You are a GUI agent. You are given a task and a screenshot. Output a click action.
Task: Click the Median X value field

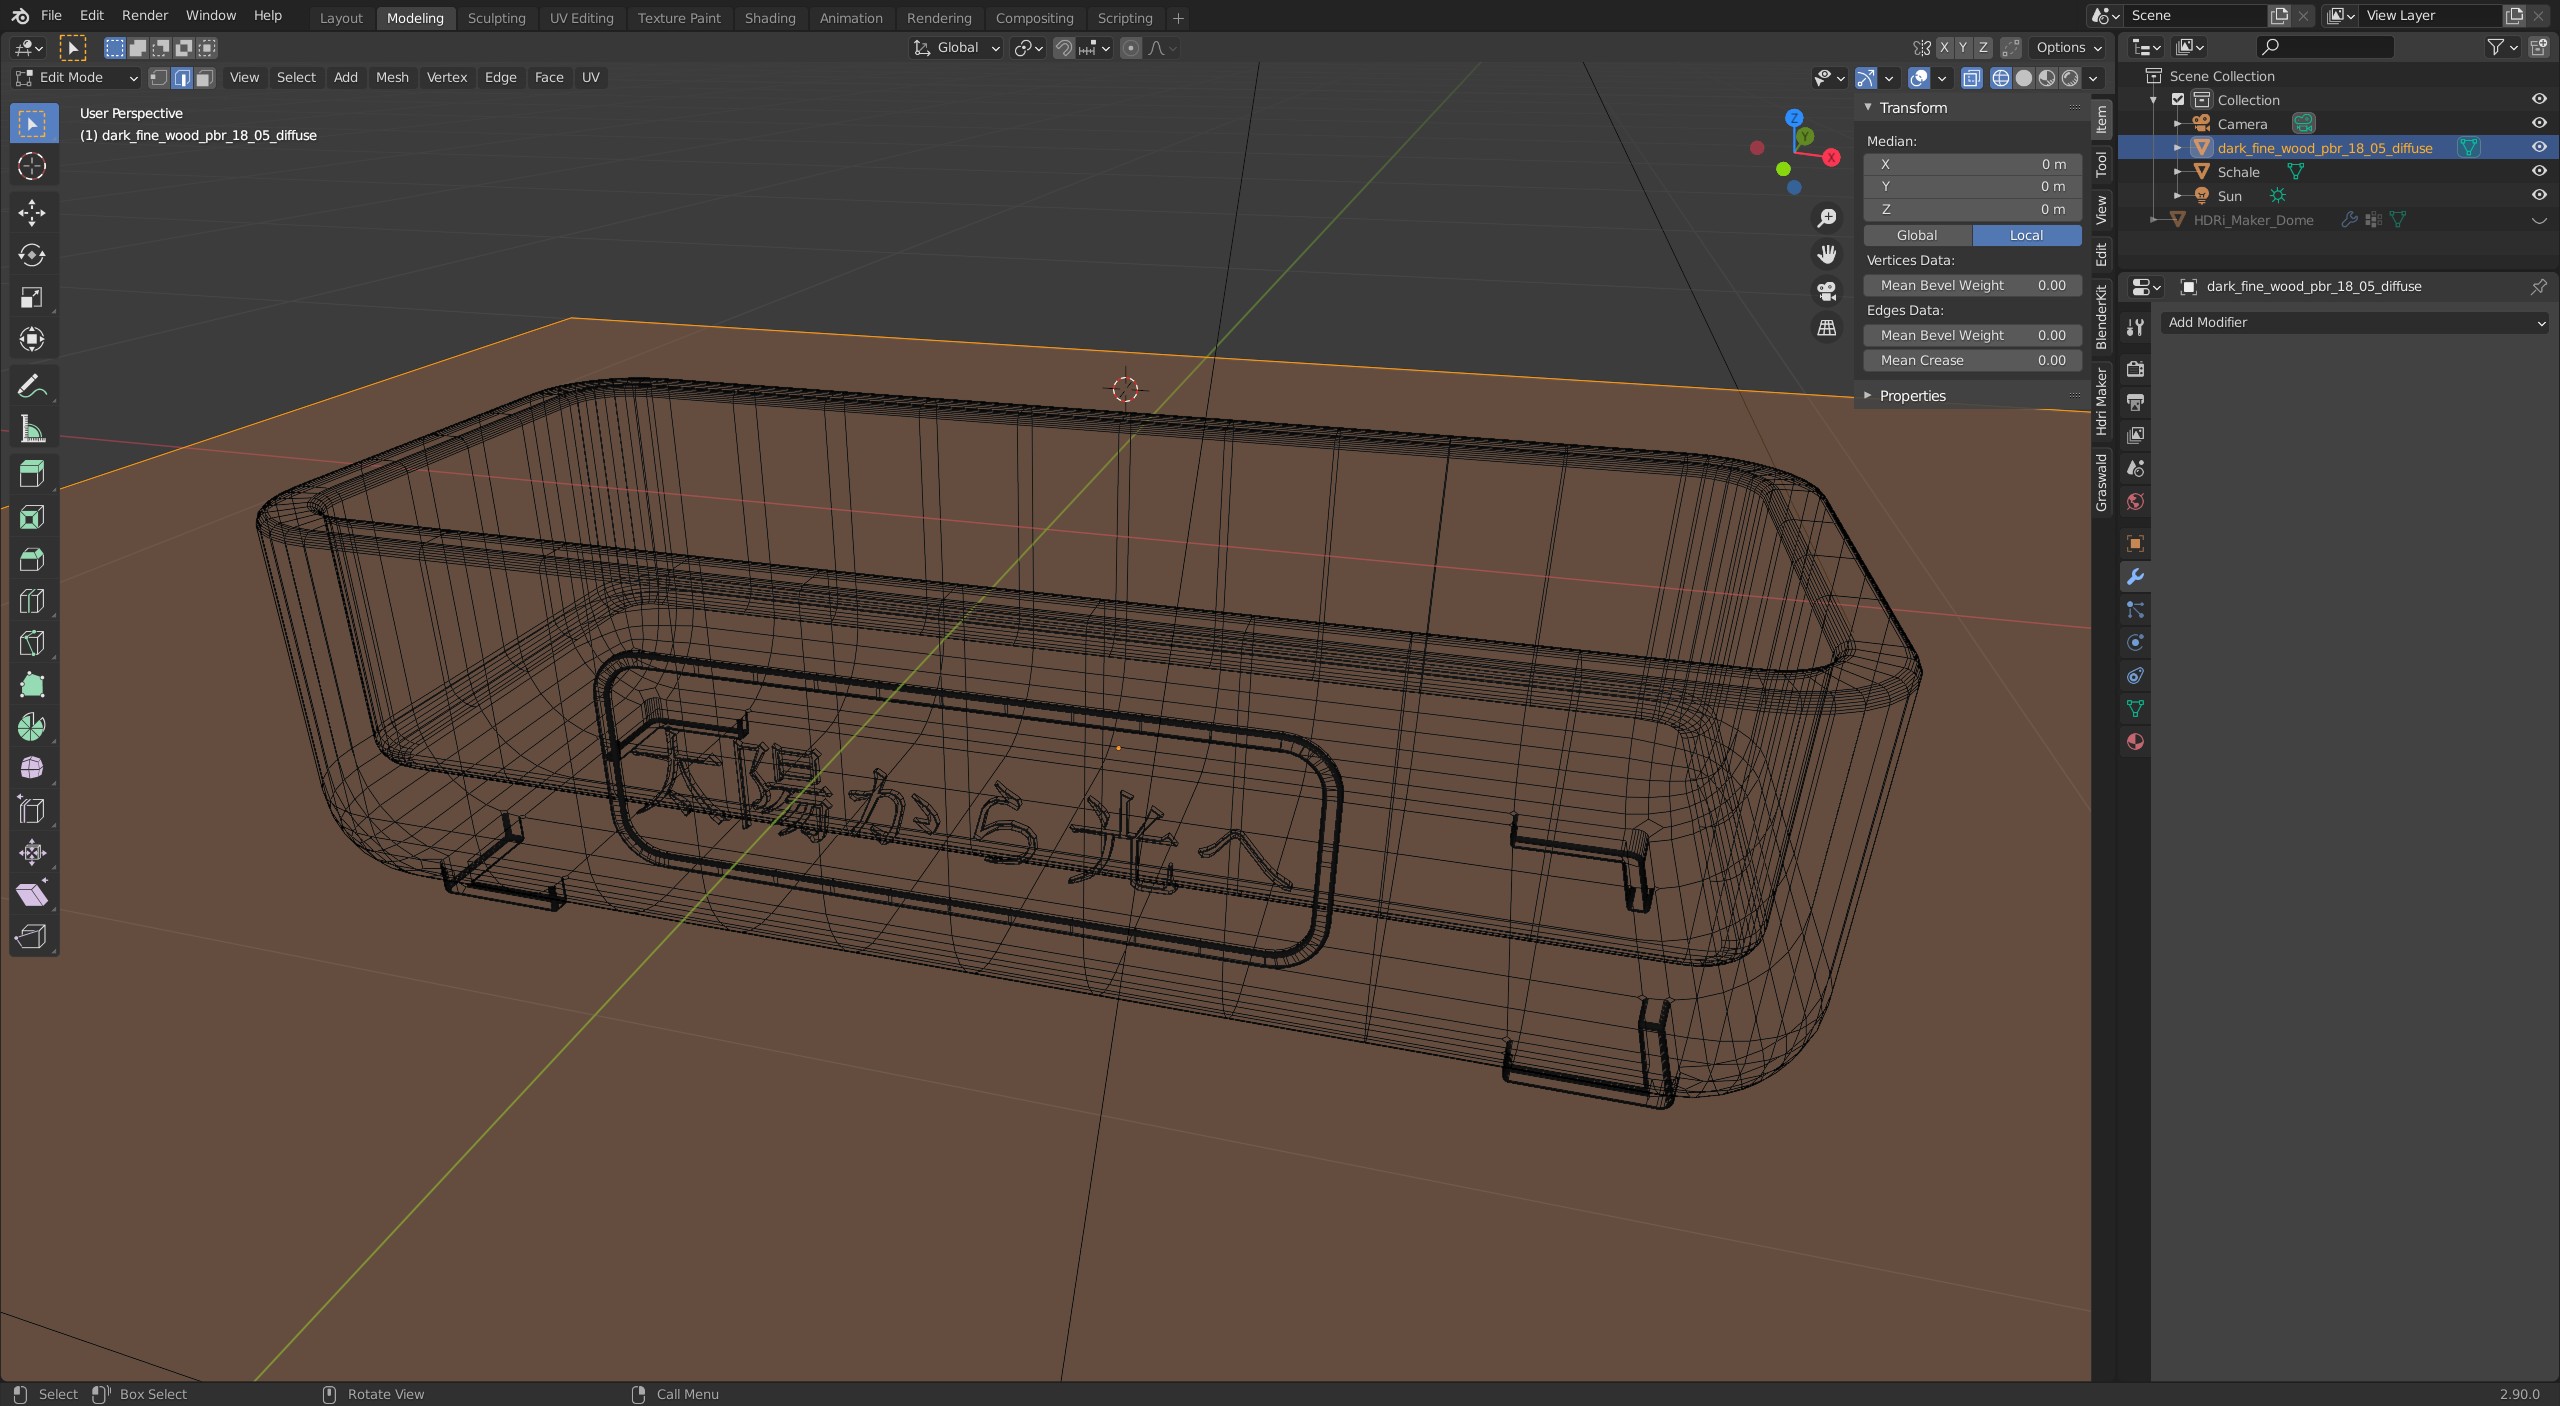tap(1972, 164)
